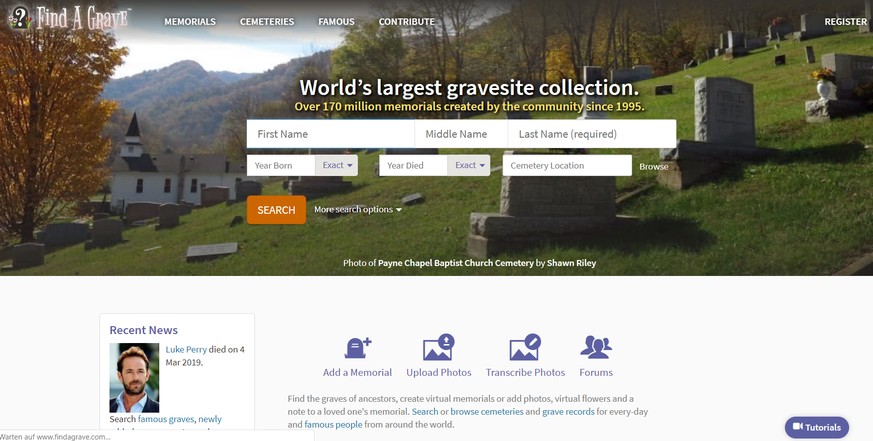Click the Forums text link
873x441 pixels.
(x=596, y=373)
